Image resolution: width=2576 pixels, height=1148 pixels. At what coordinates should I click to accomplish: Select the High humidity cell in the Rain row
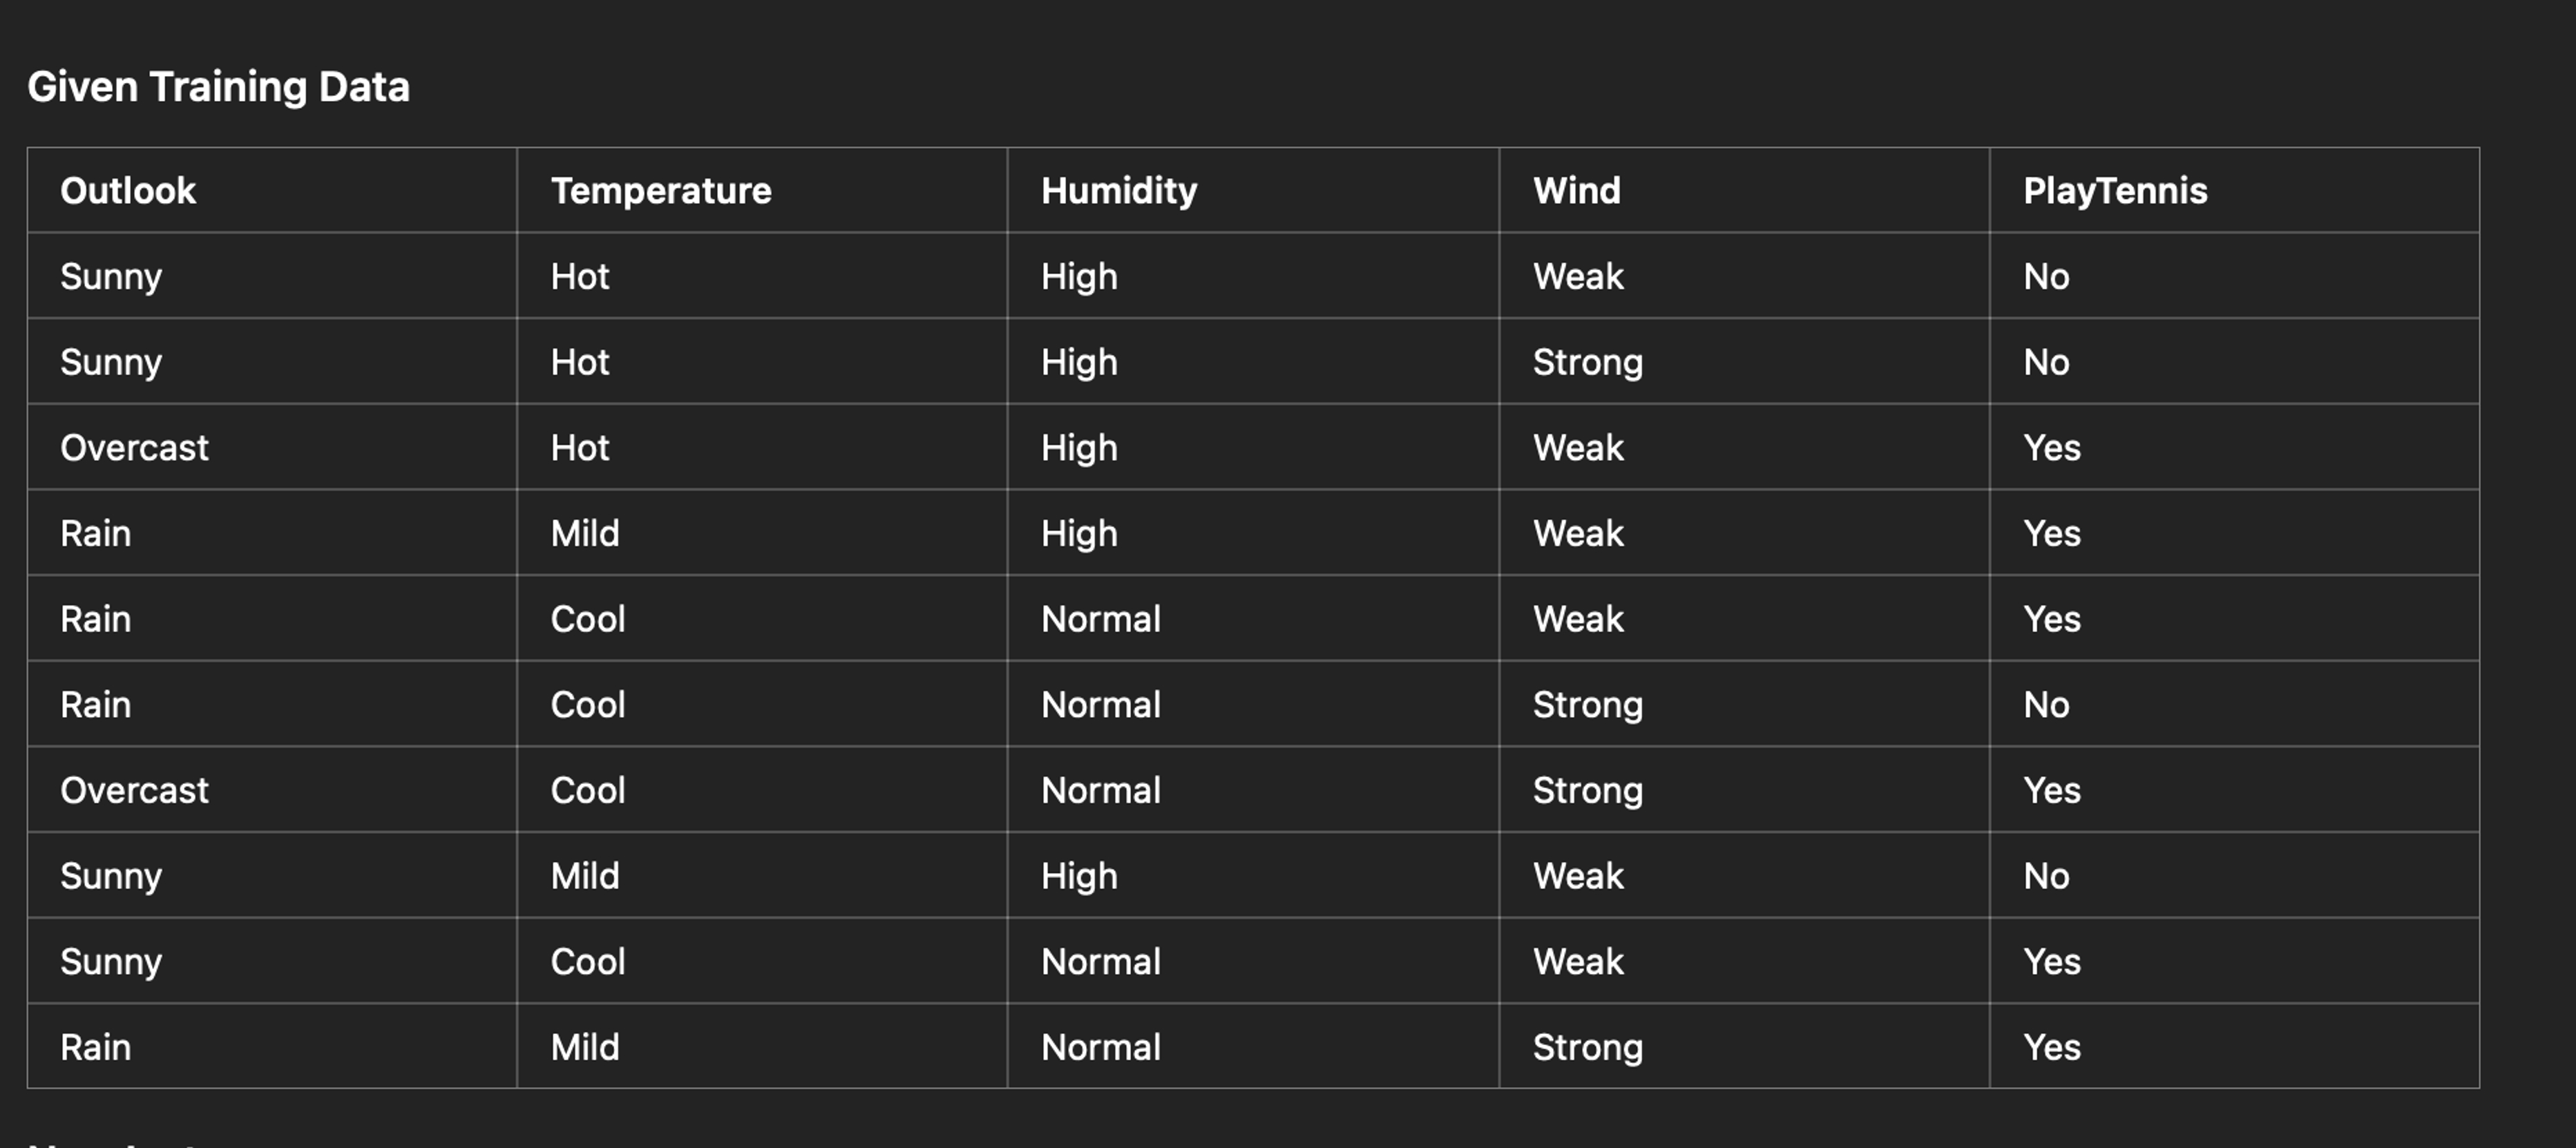(1079, 534)
